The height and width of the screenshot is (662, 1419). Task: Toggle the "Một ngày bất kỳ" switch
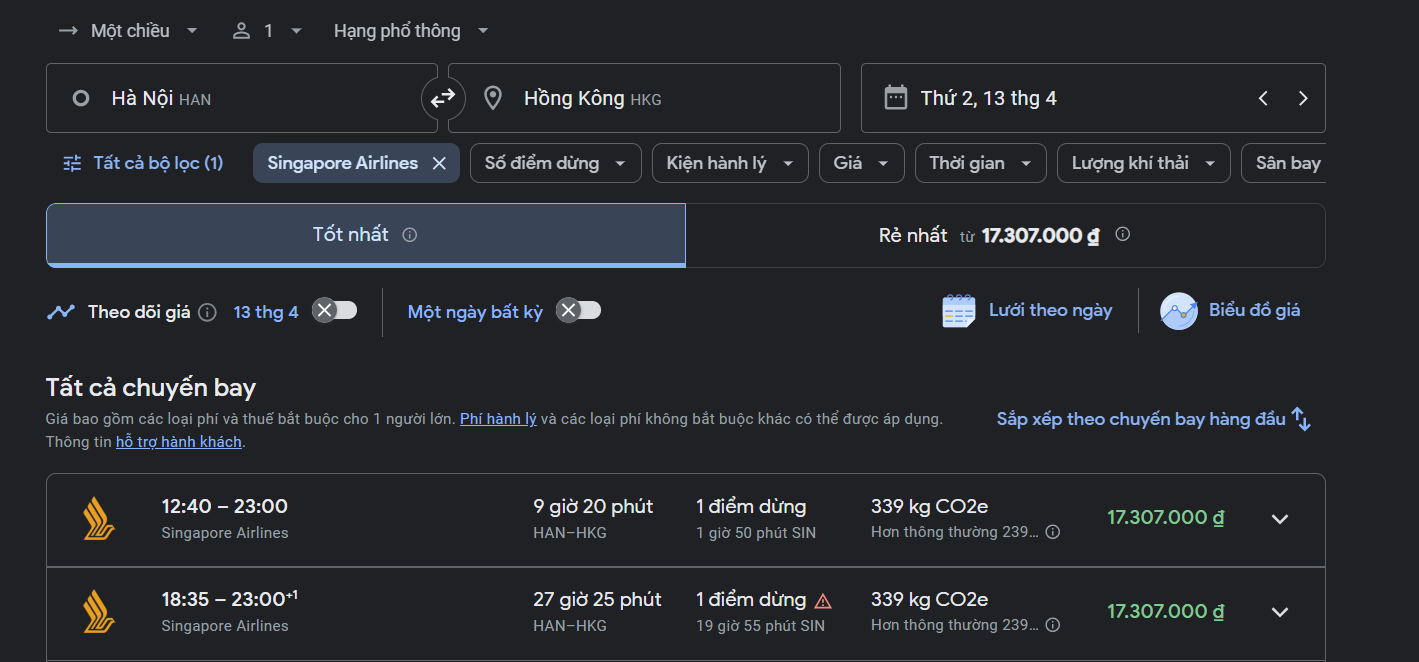click(x=578, y=310)
